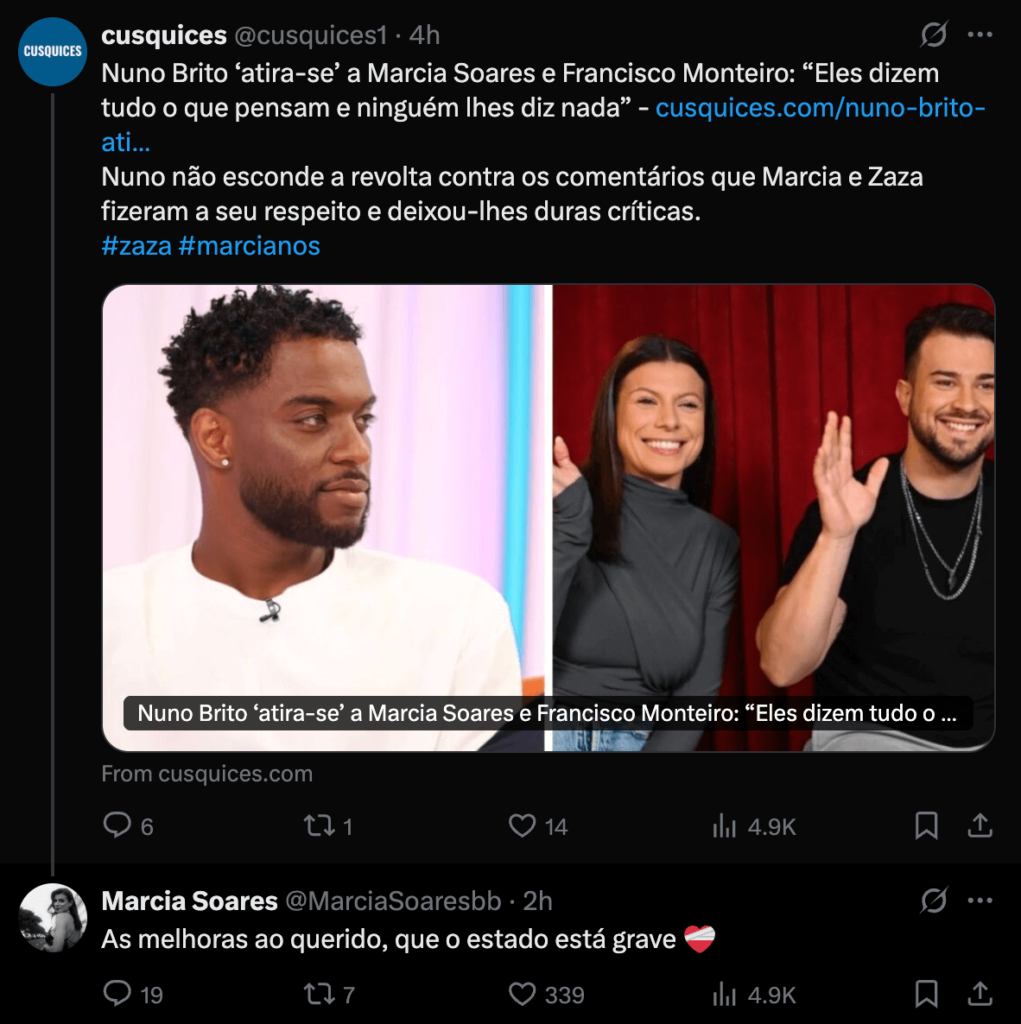Share the cusquices tweet
This screenshot has height=1024, width=1021.
point(980,825)
